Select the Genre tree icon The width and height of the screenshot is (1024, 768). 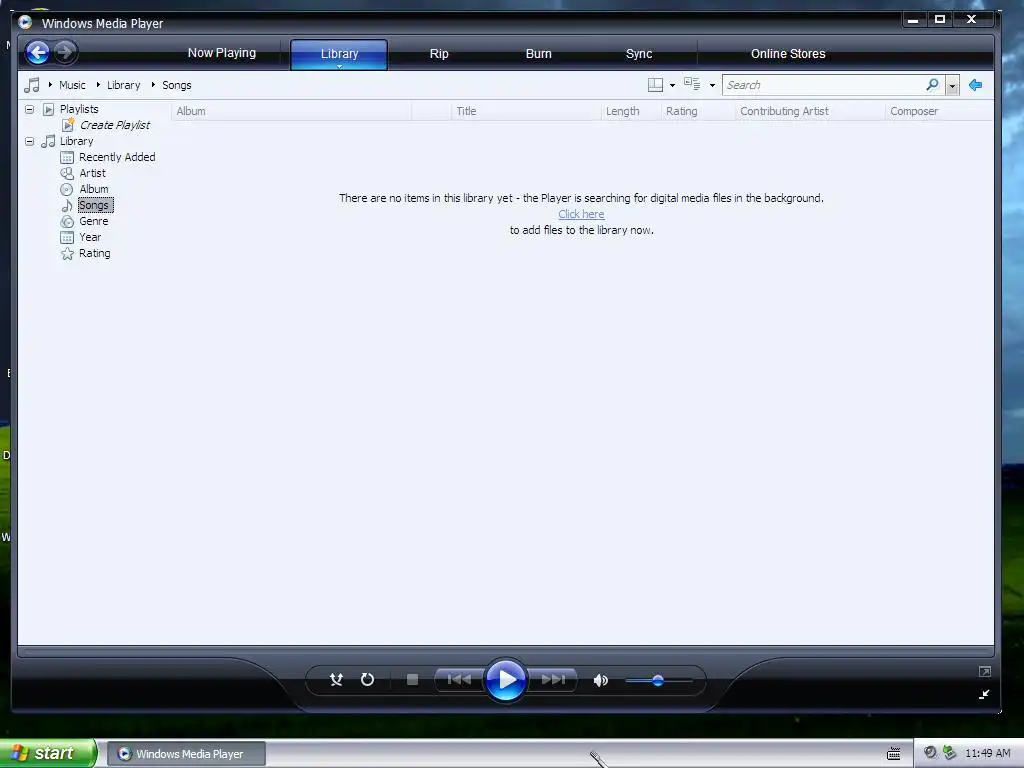(x=67, y=221)
